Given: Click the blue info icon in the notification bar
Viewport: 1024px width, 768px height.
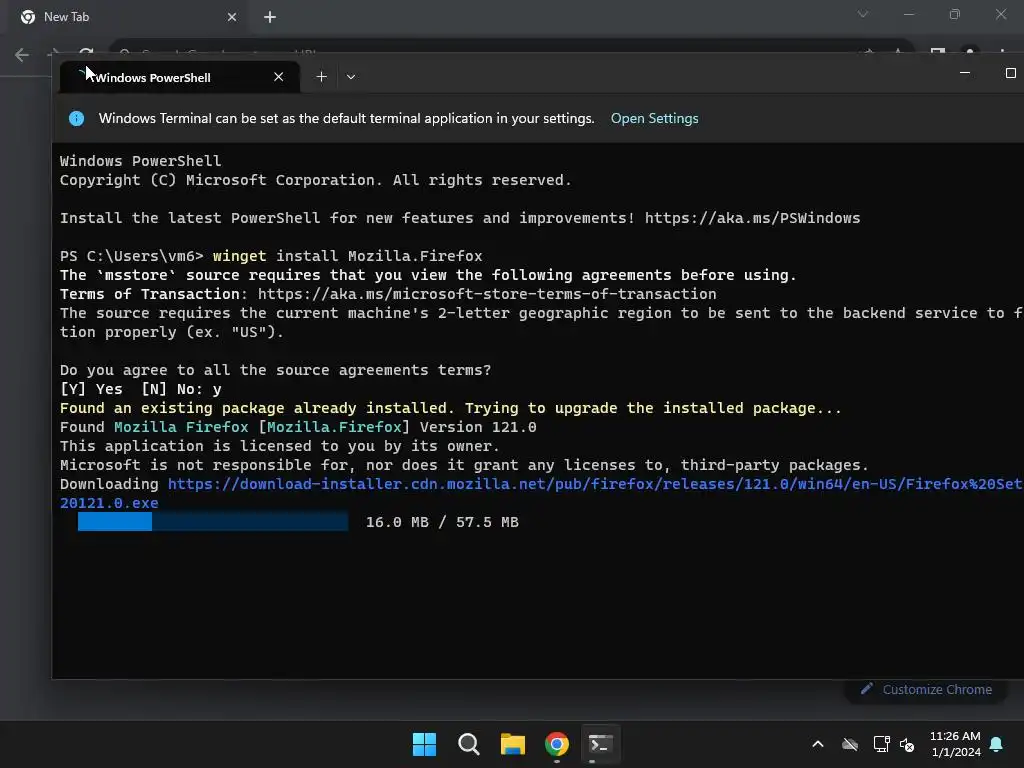Looking at the screenshot, I should click(x=76, y=118).
